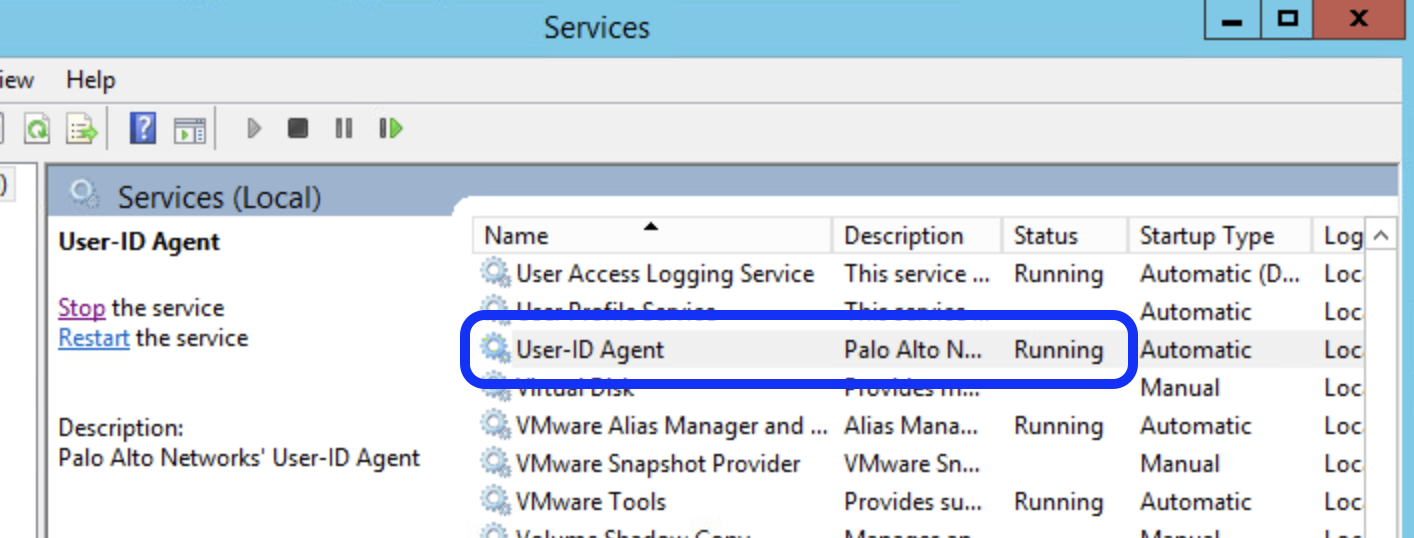Select the VMware Tools service
Viewport: 1414px width, 538px height.
[591, 502]
